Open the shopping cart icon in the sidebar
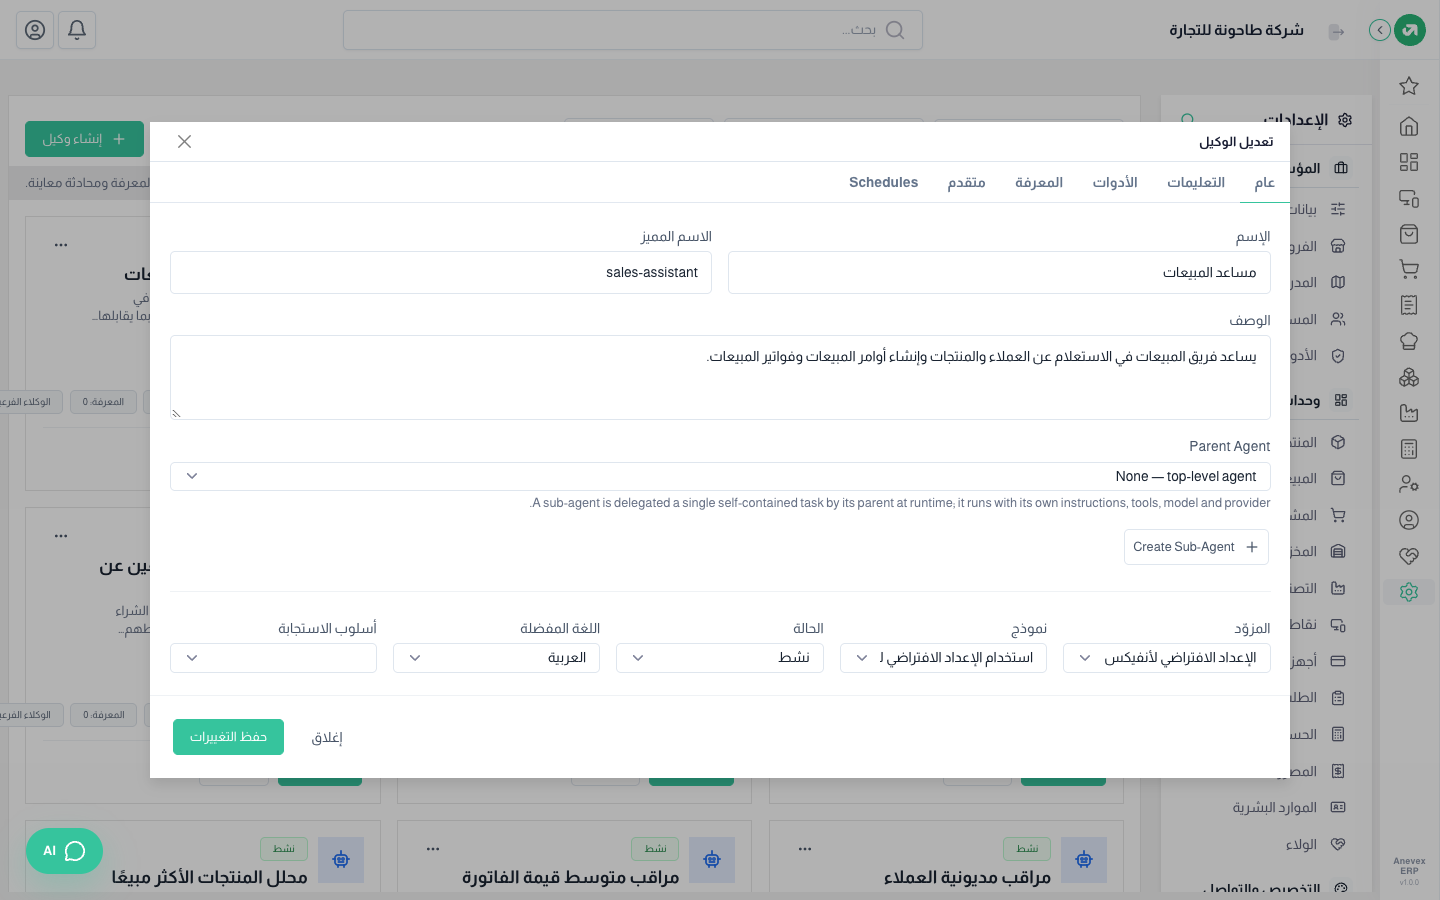This screenshot has height=900, width=1440. pos(1409,270)
